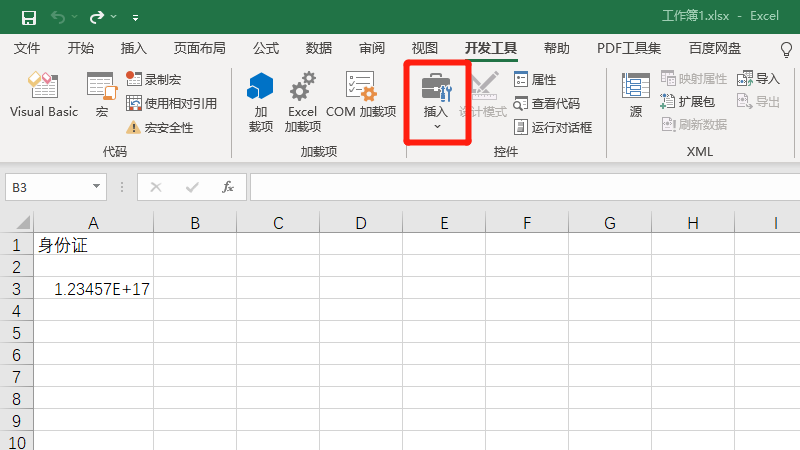
Task: Click the column B header
Action: (195, 223)
